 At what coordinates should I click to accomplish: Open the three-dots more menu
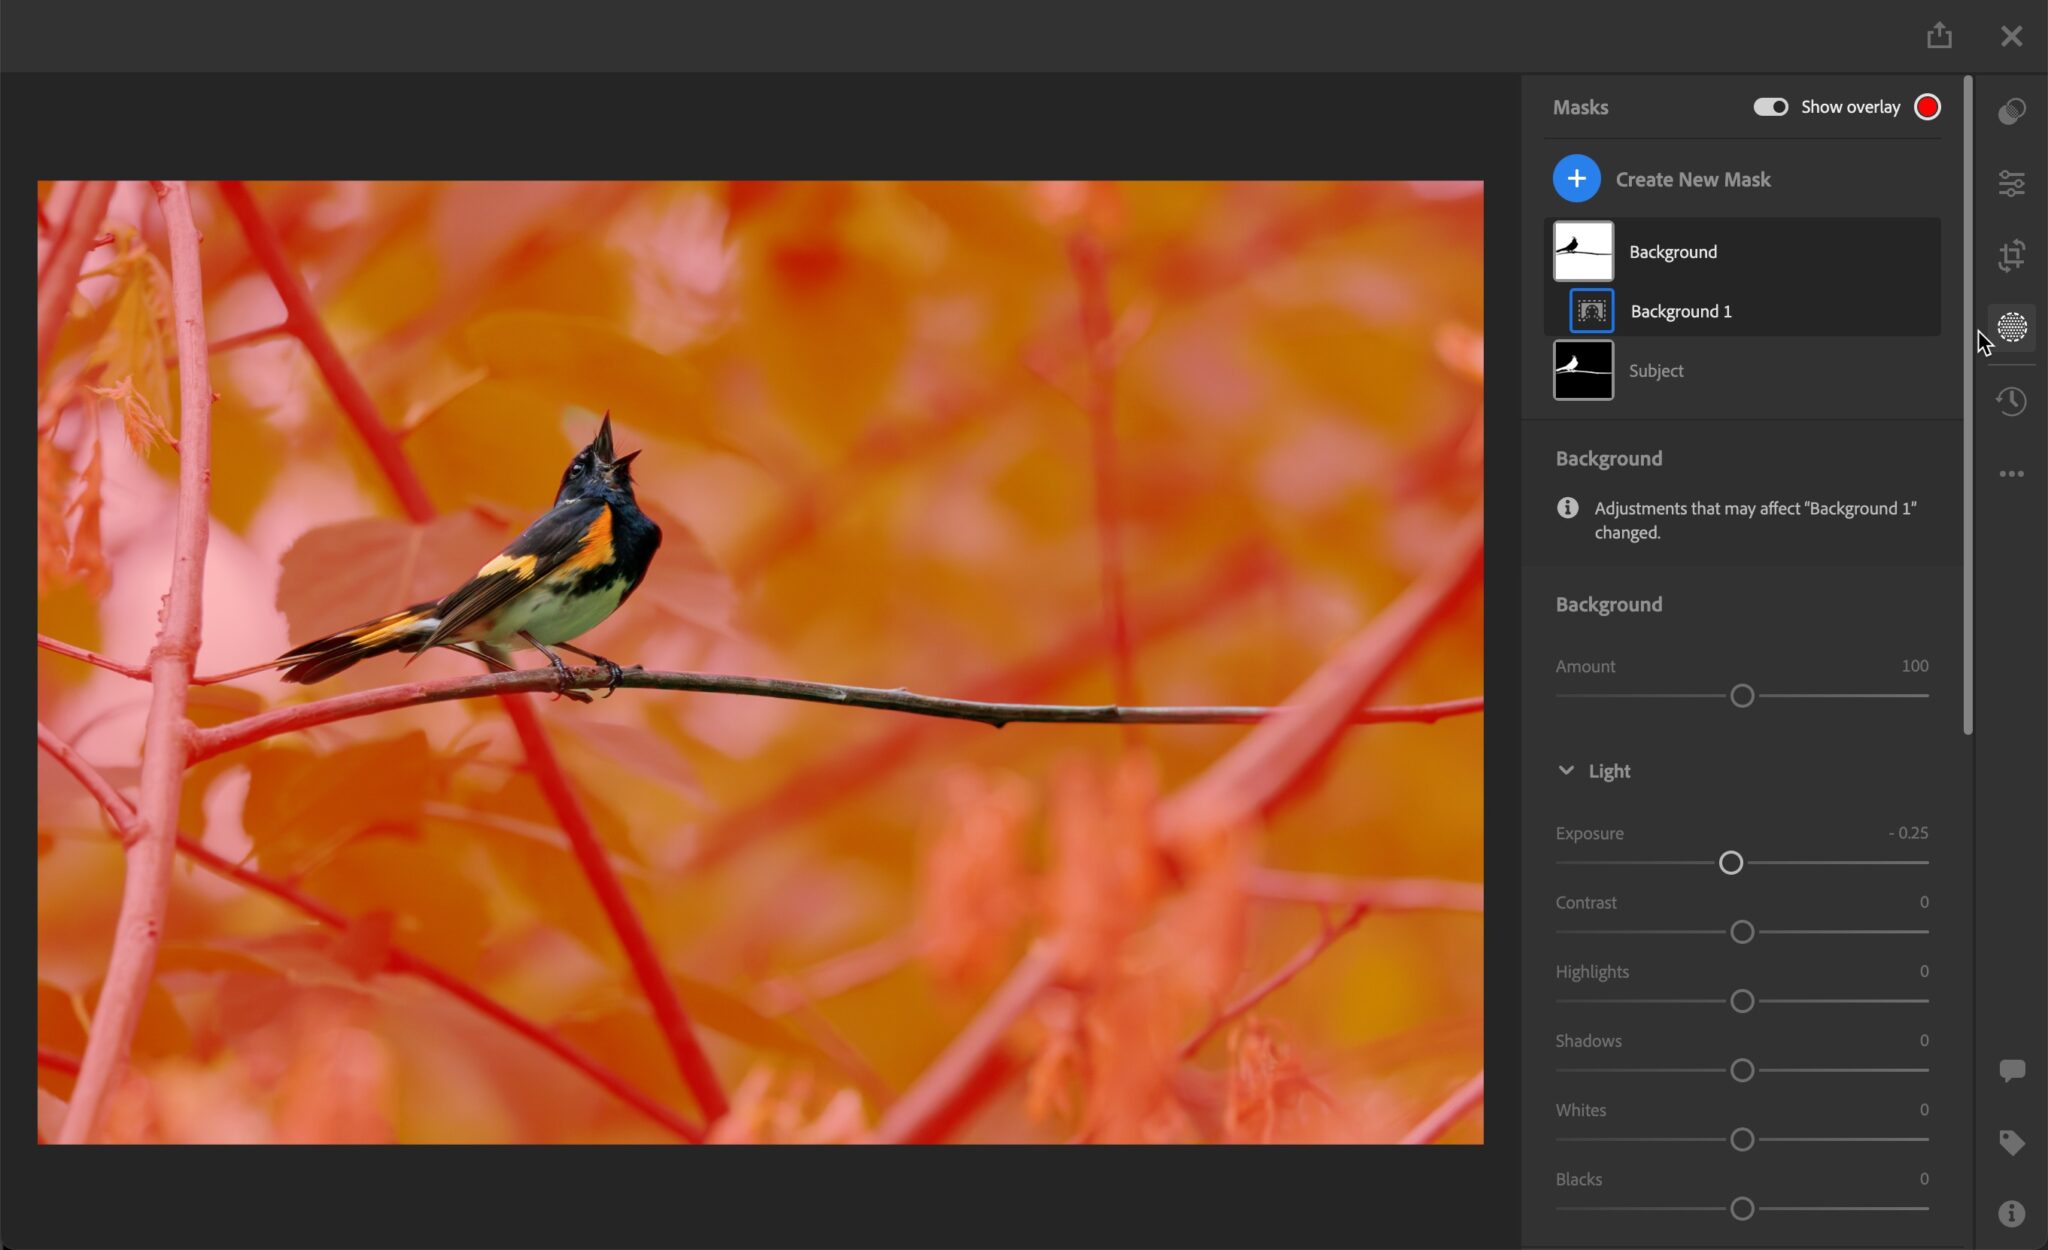[x=2011, y=474]
